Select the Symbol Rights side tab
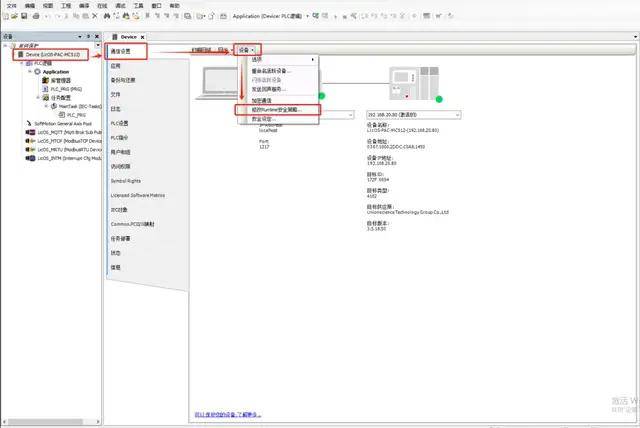Viewport: 640px width, 428px height. 125,180
